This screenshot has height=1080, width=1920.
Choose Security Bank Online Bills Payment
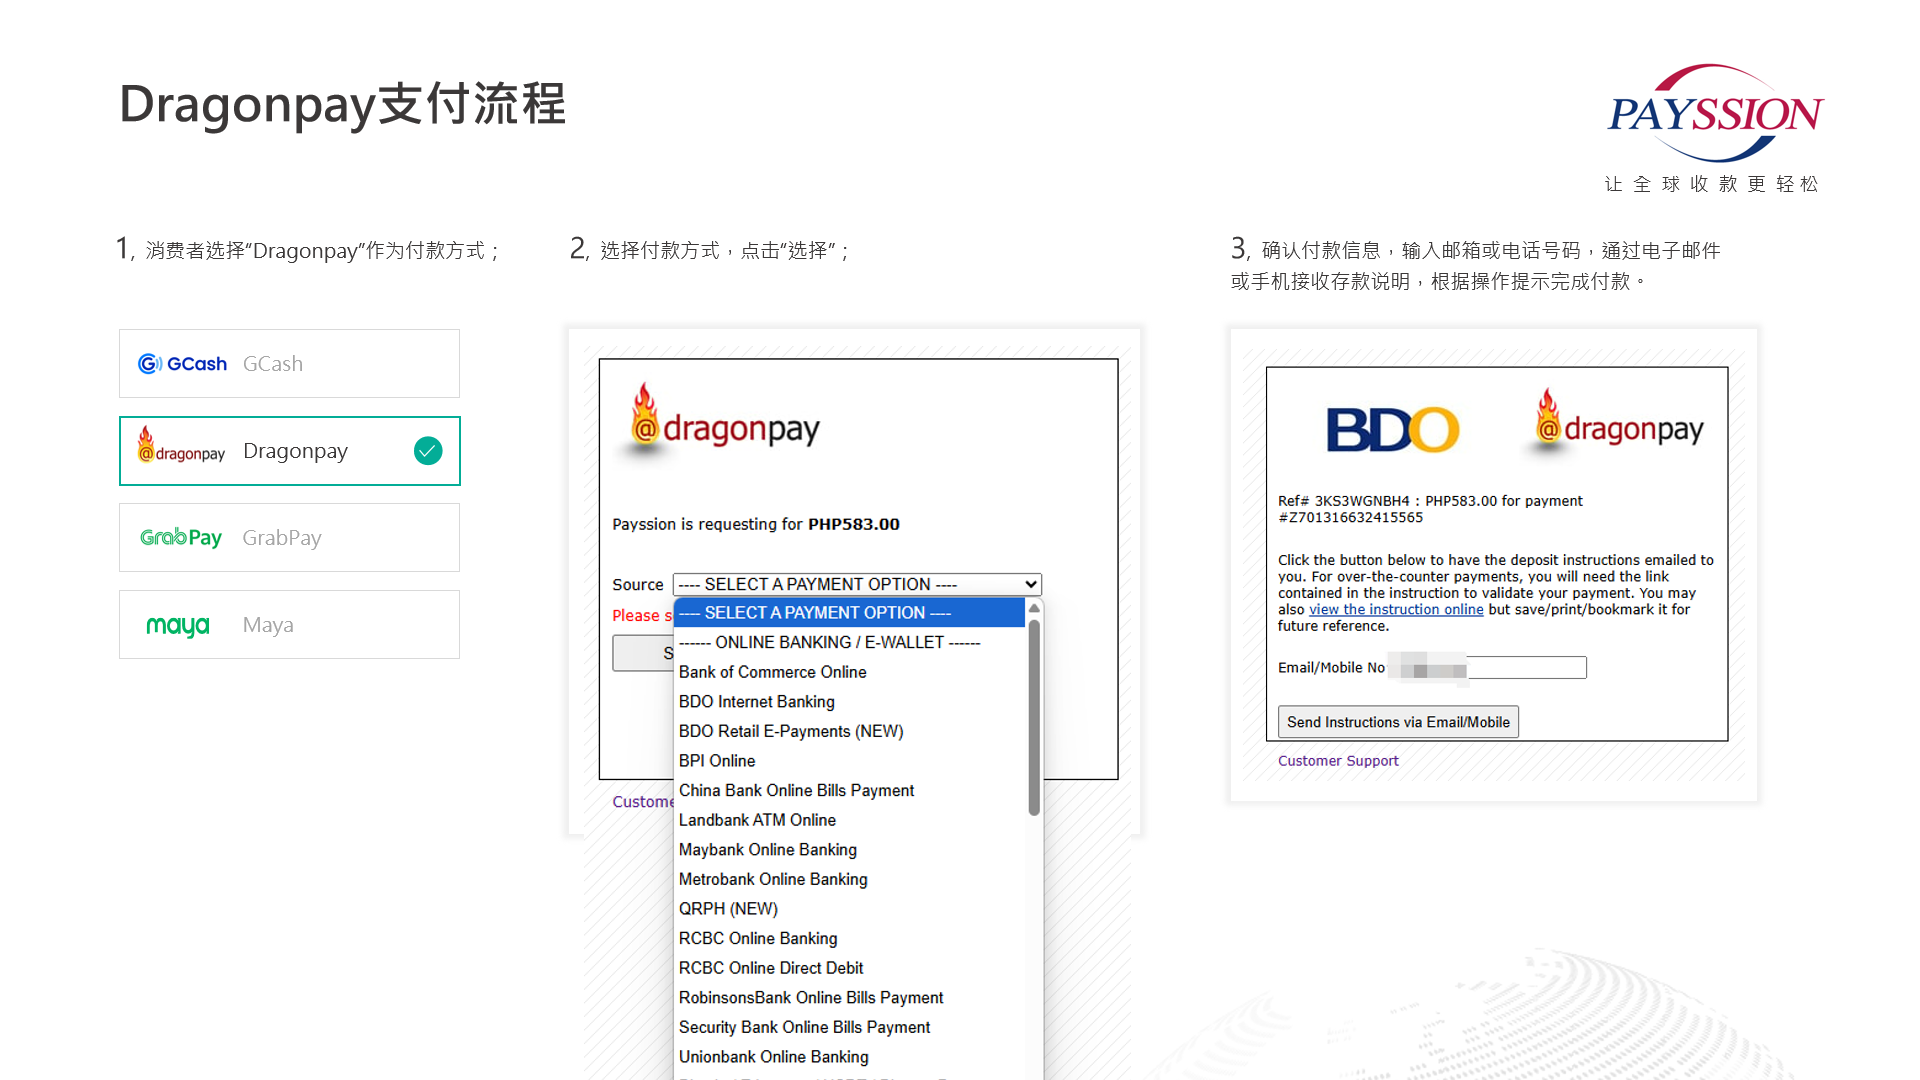point(850,1027)
